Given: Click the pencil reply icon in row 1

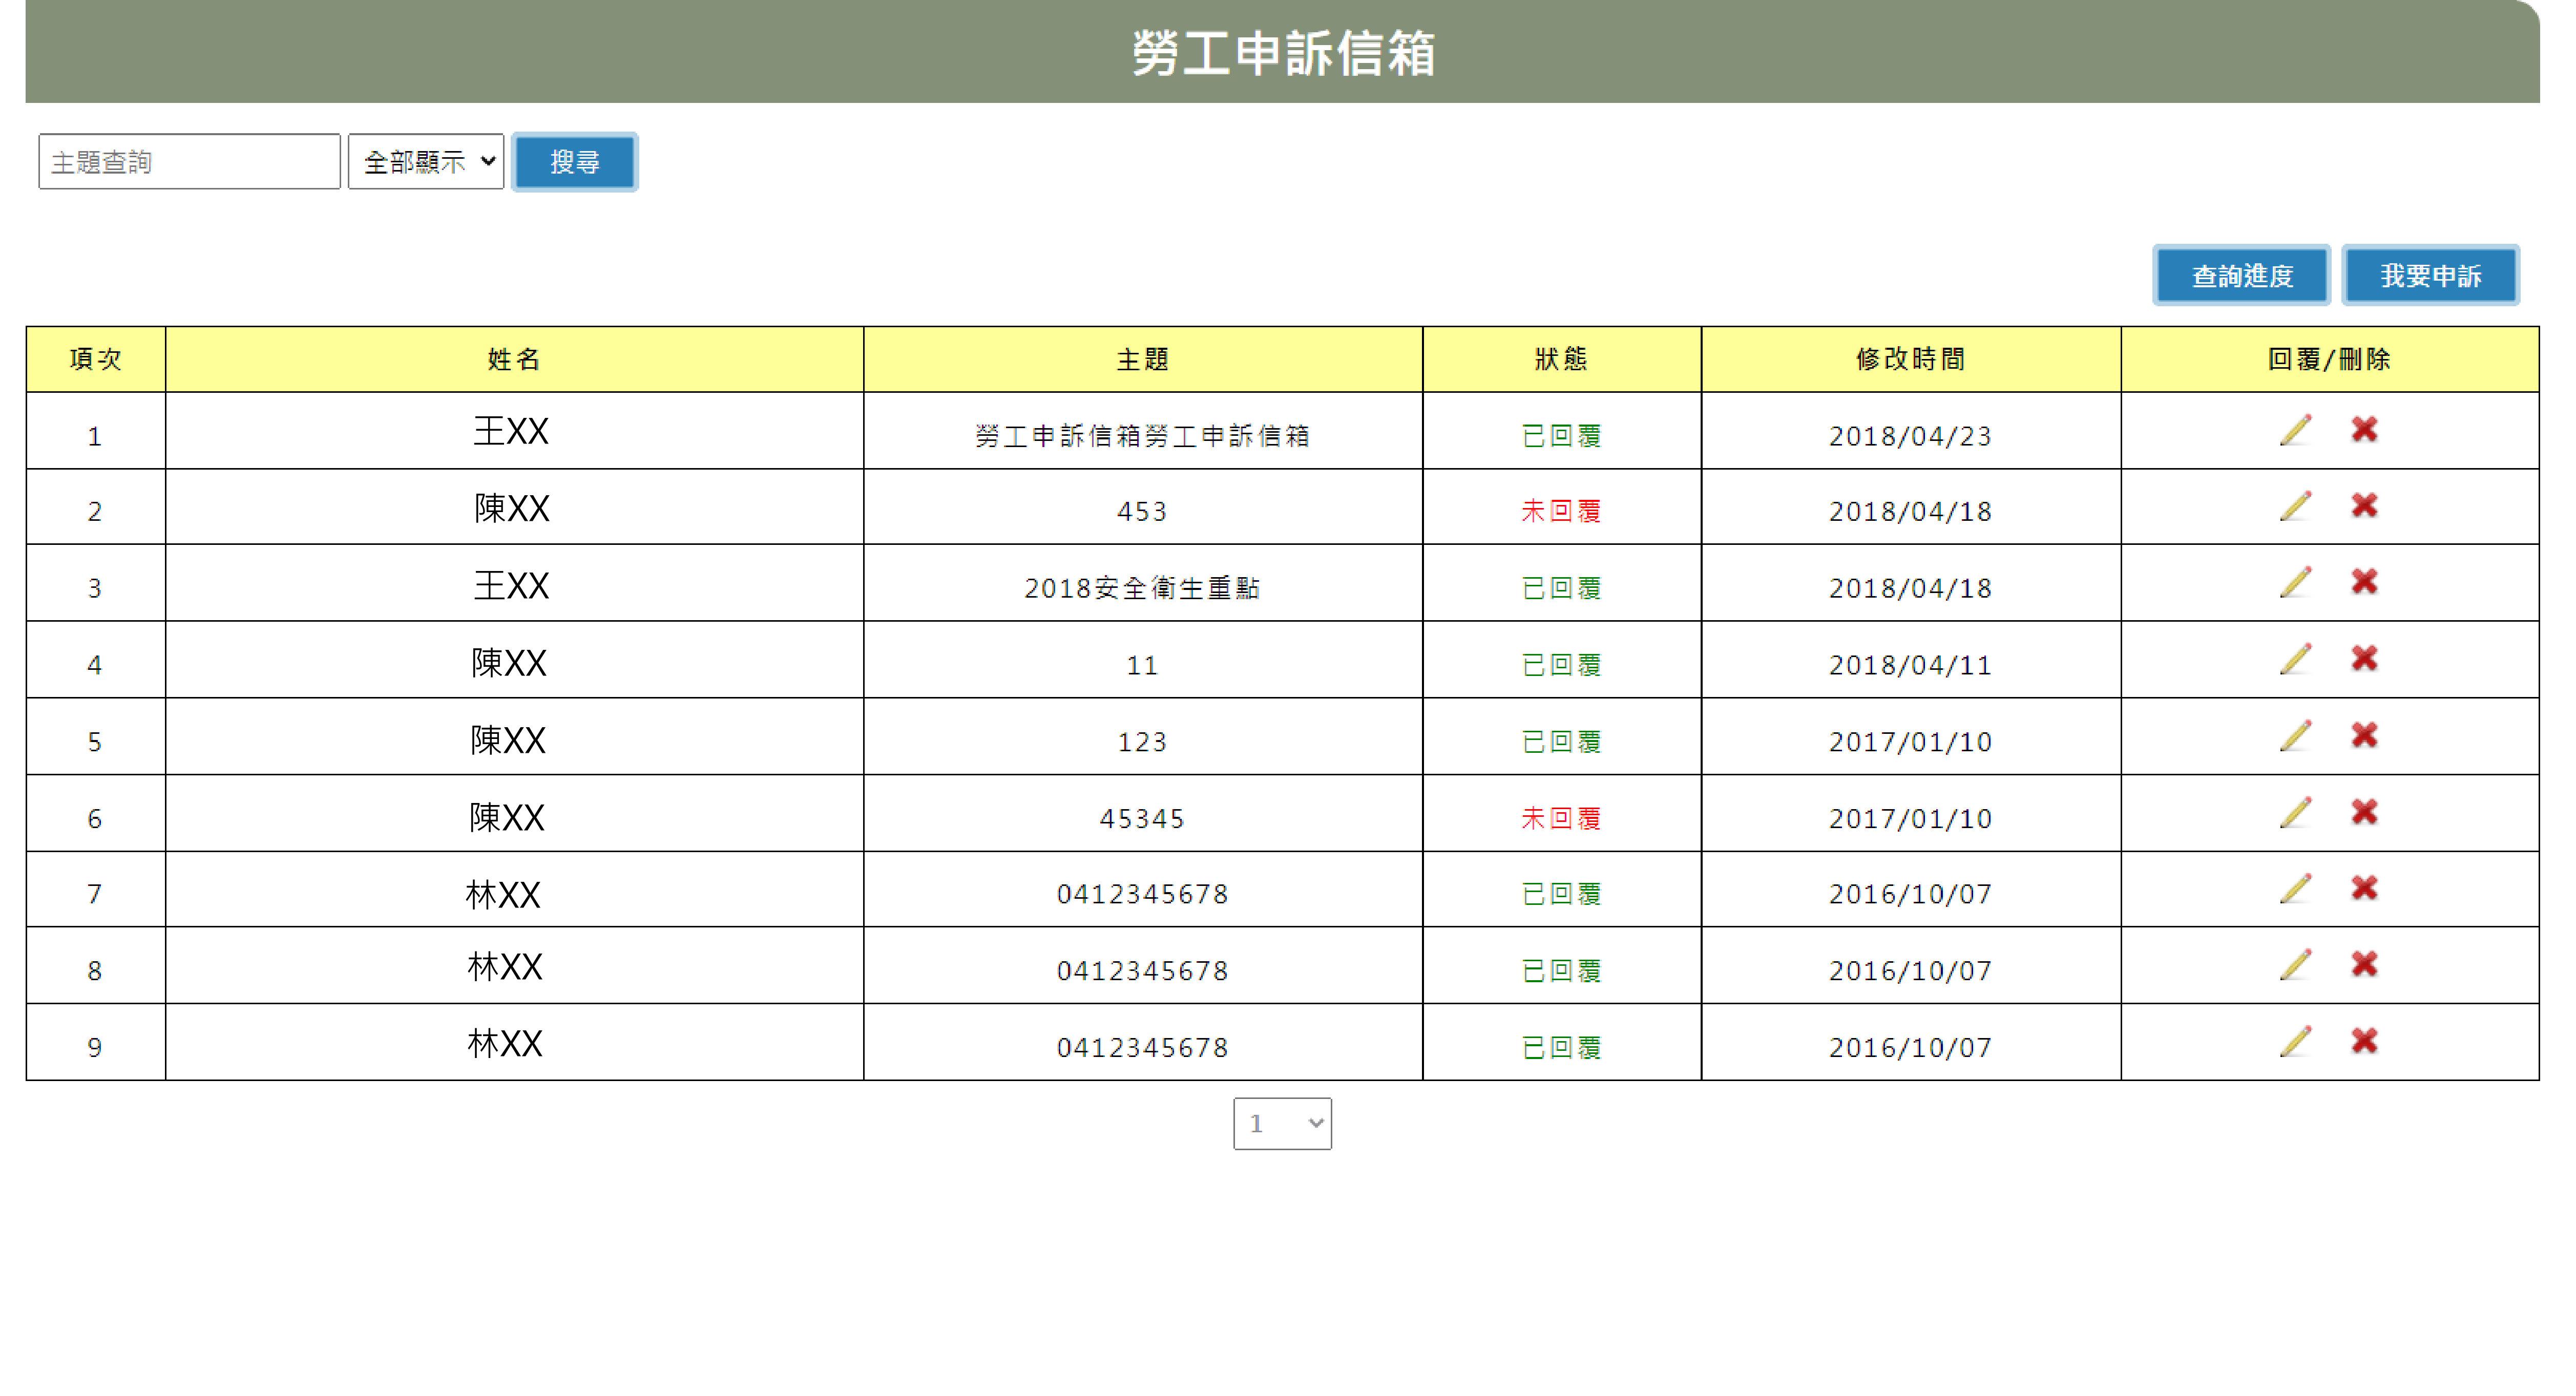Looking at the screenshot, I should click(2295, 430).
